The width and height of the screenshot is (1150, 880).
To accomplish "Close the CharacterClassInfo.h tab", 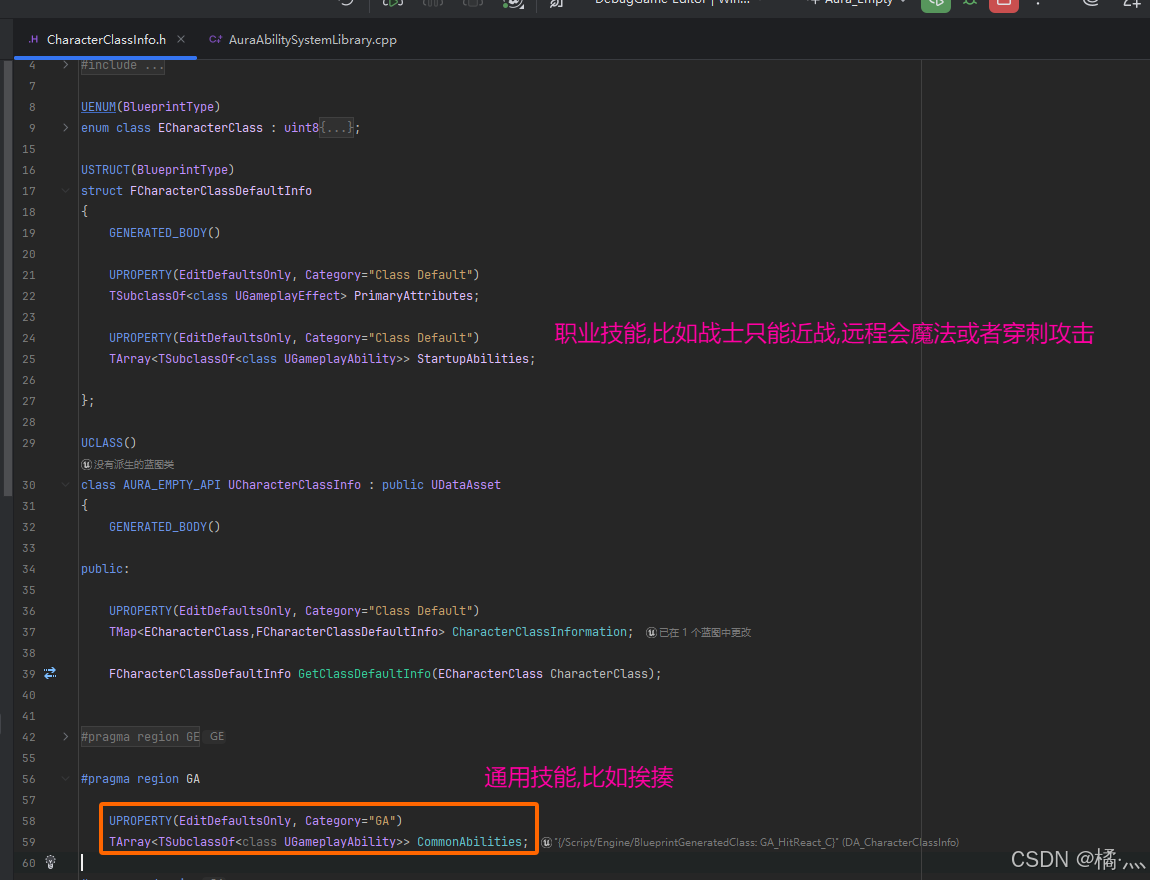I will pyautogui.click(x=181, y=39).
